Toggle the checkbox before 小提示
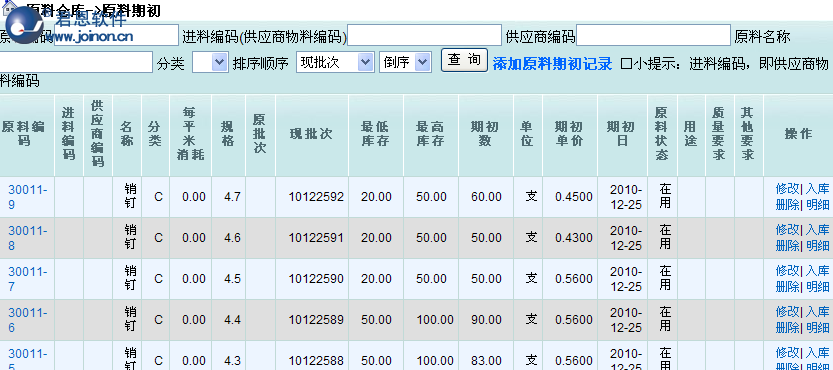The height and width of the screenshot is (370, 833). coord(626,64)
